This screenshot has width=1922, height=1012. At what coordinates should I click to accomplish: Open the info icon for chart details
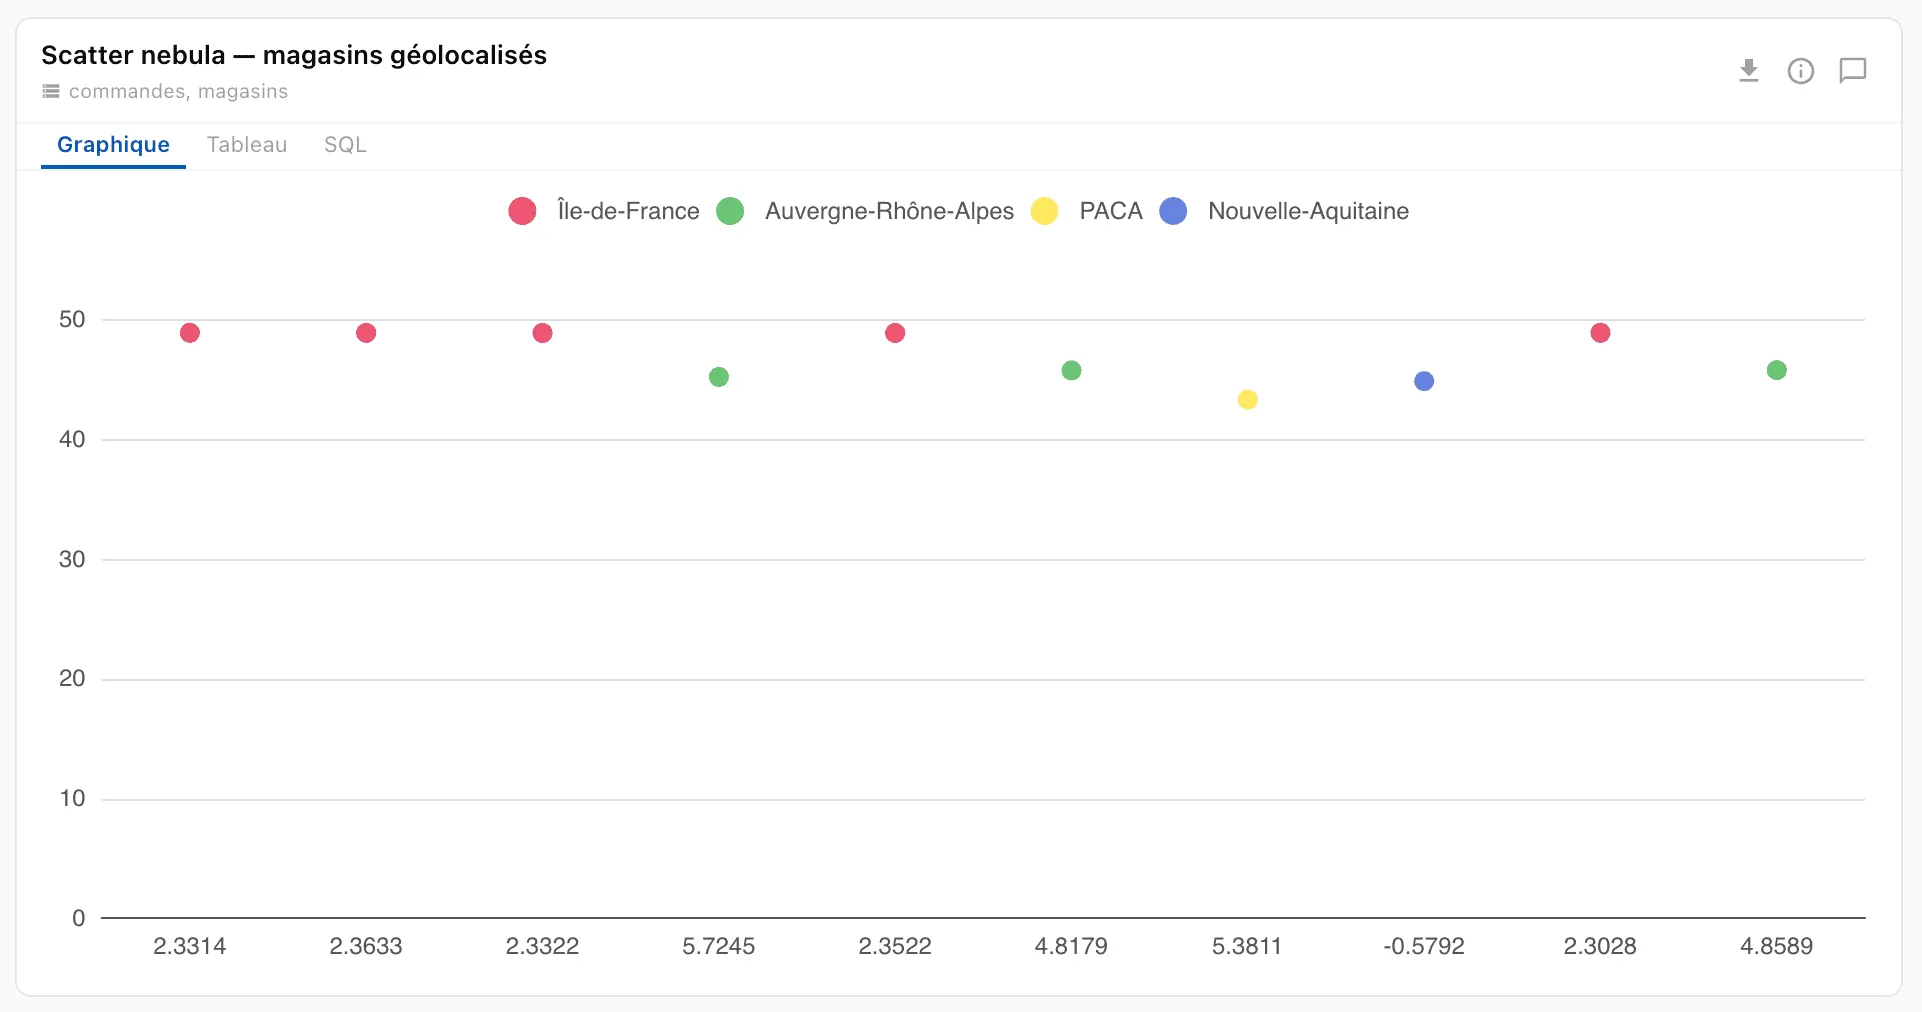pyautogui.click(x=1800, y=71)
